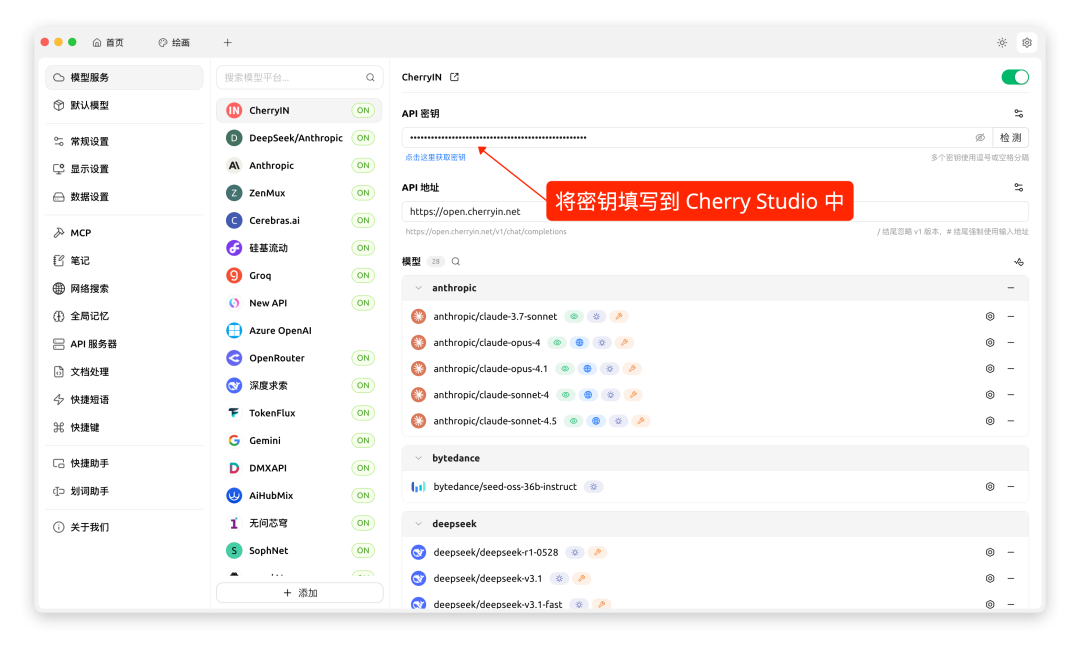
Task: Switch to the 绘画 tab
Action: click(x=174, y=43)
